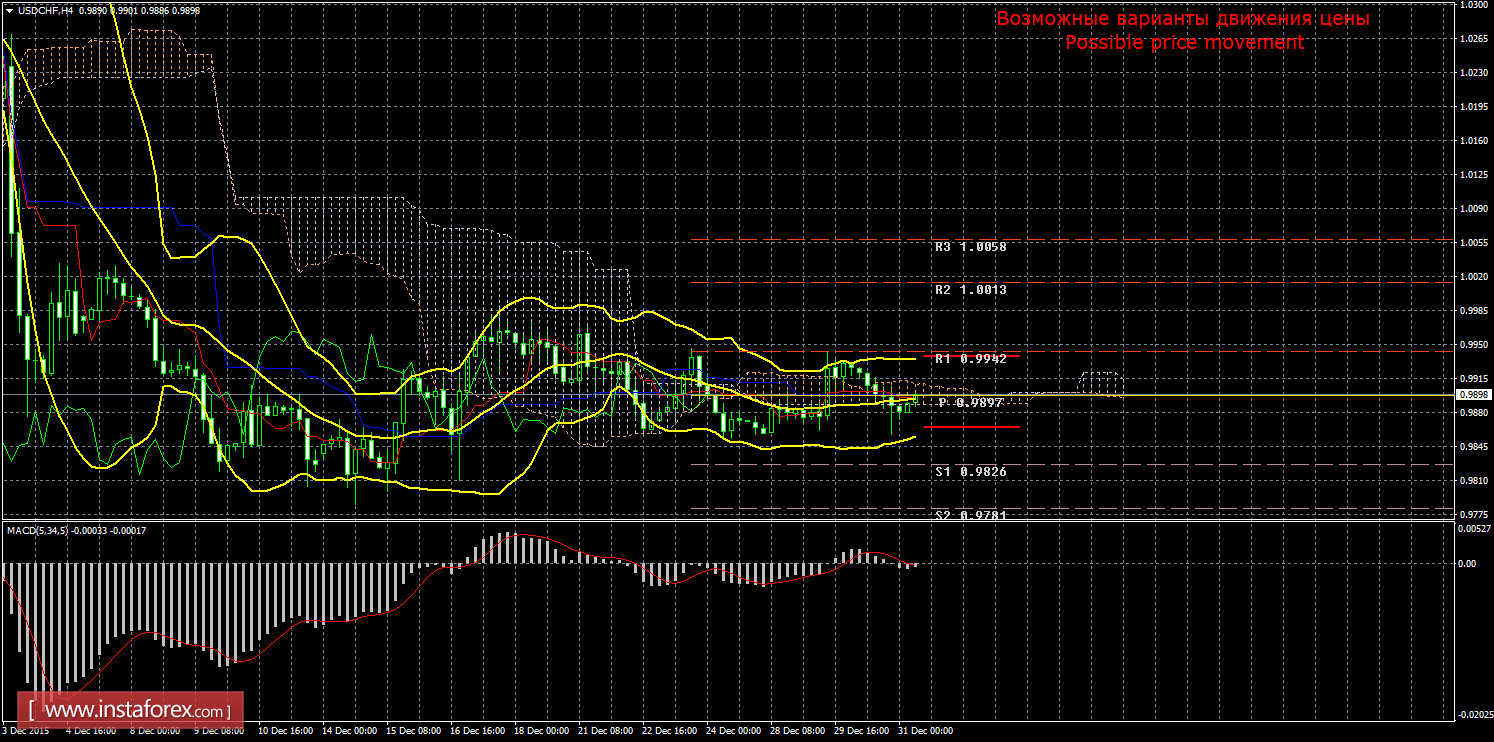The image size is (1494, 742).
Task: Click the 21 Dec 08:00 time label
Action: [x=605, y=731]
